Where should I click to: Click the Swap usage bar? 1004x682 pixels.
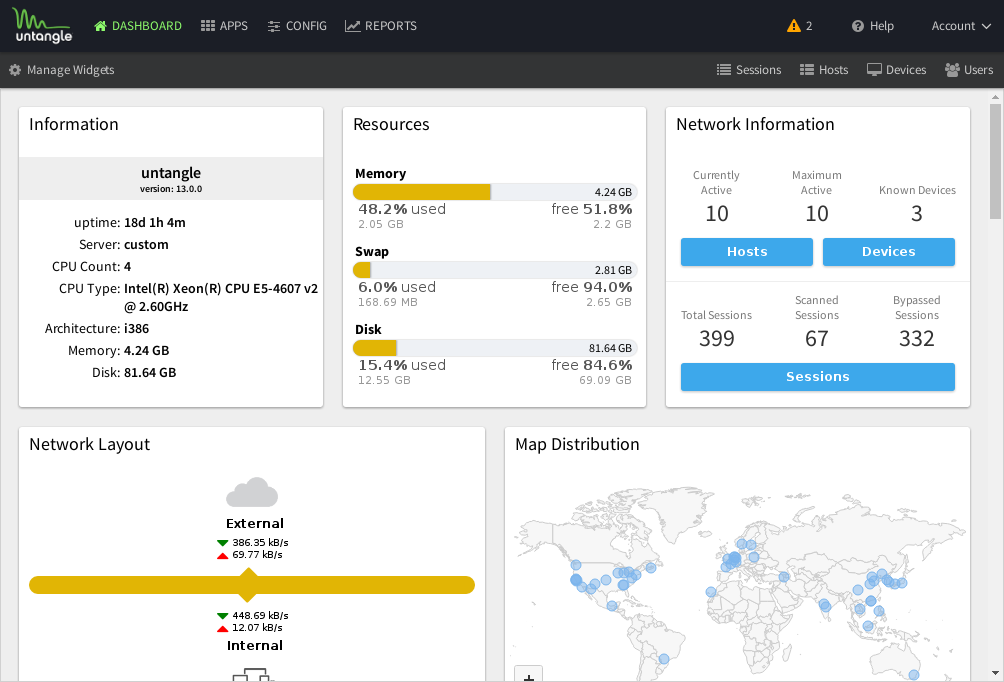[495, 270]
